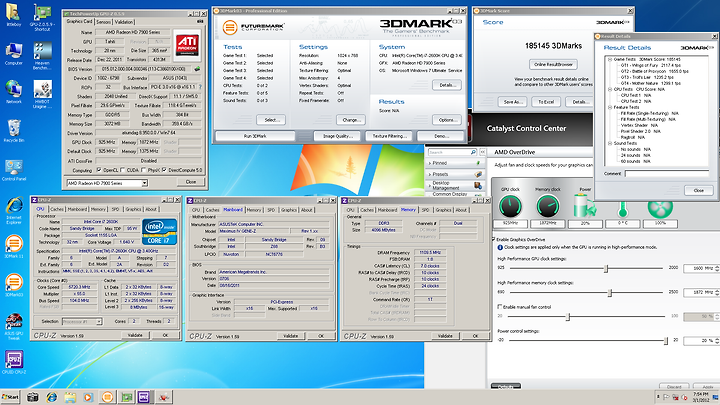Image resolution: width=720 pixels, height=405 pixels.
Task: Switch to the Sensors tab in GPU-Z
Action: pyautogui.click(x=103, y=22)
